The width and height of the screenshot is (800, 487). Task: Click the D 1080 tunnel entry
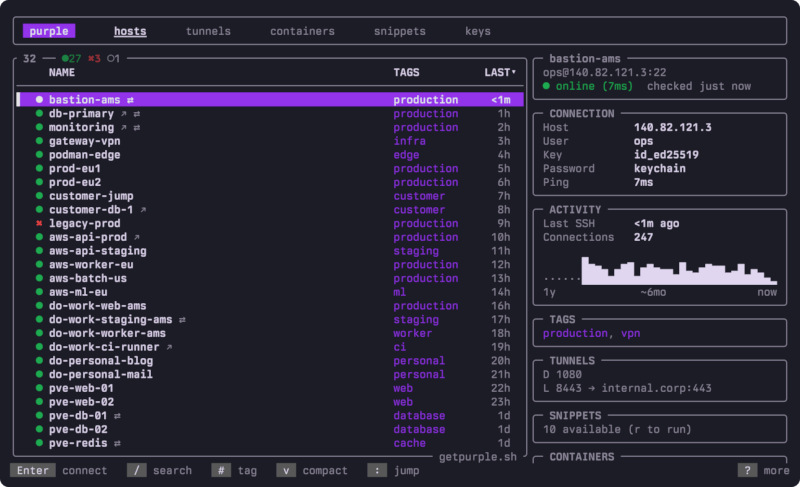562,375
